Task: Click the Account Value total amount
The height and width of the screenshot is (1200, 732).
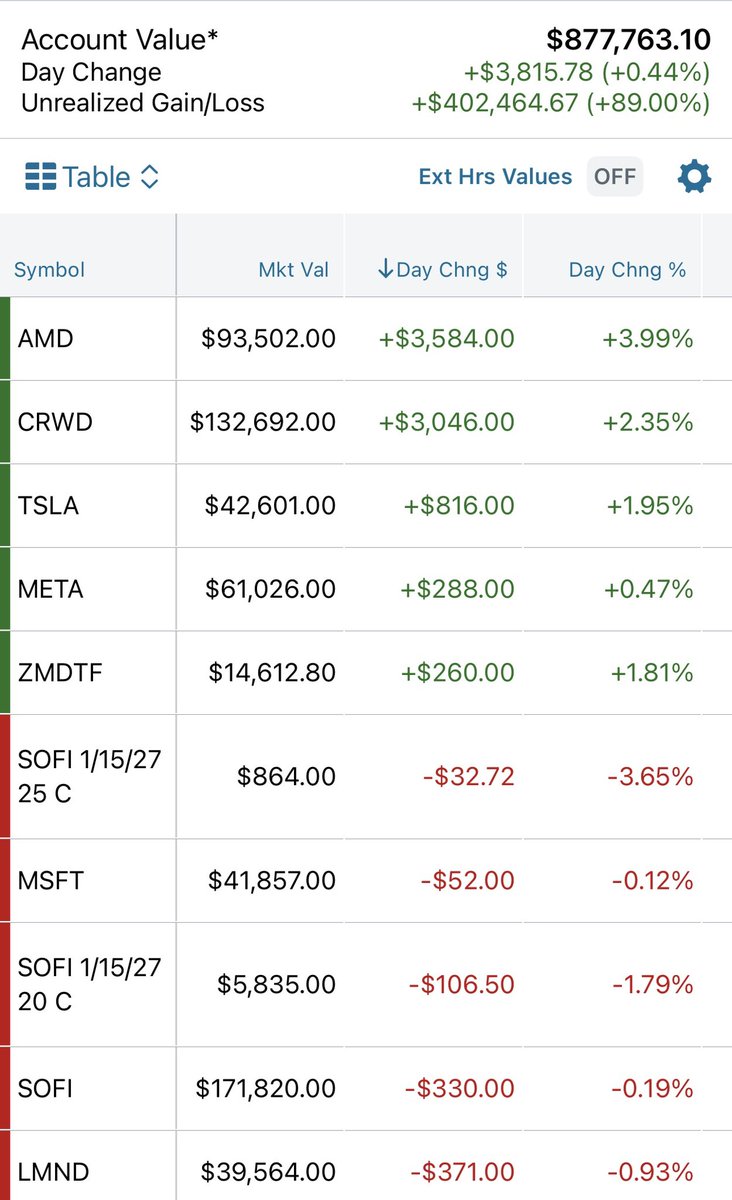Action: tap(628, 40)
